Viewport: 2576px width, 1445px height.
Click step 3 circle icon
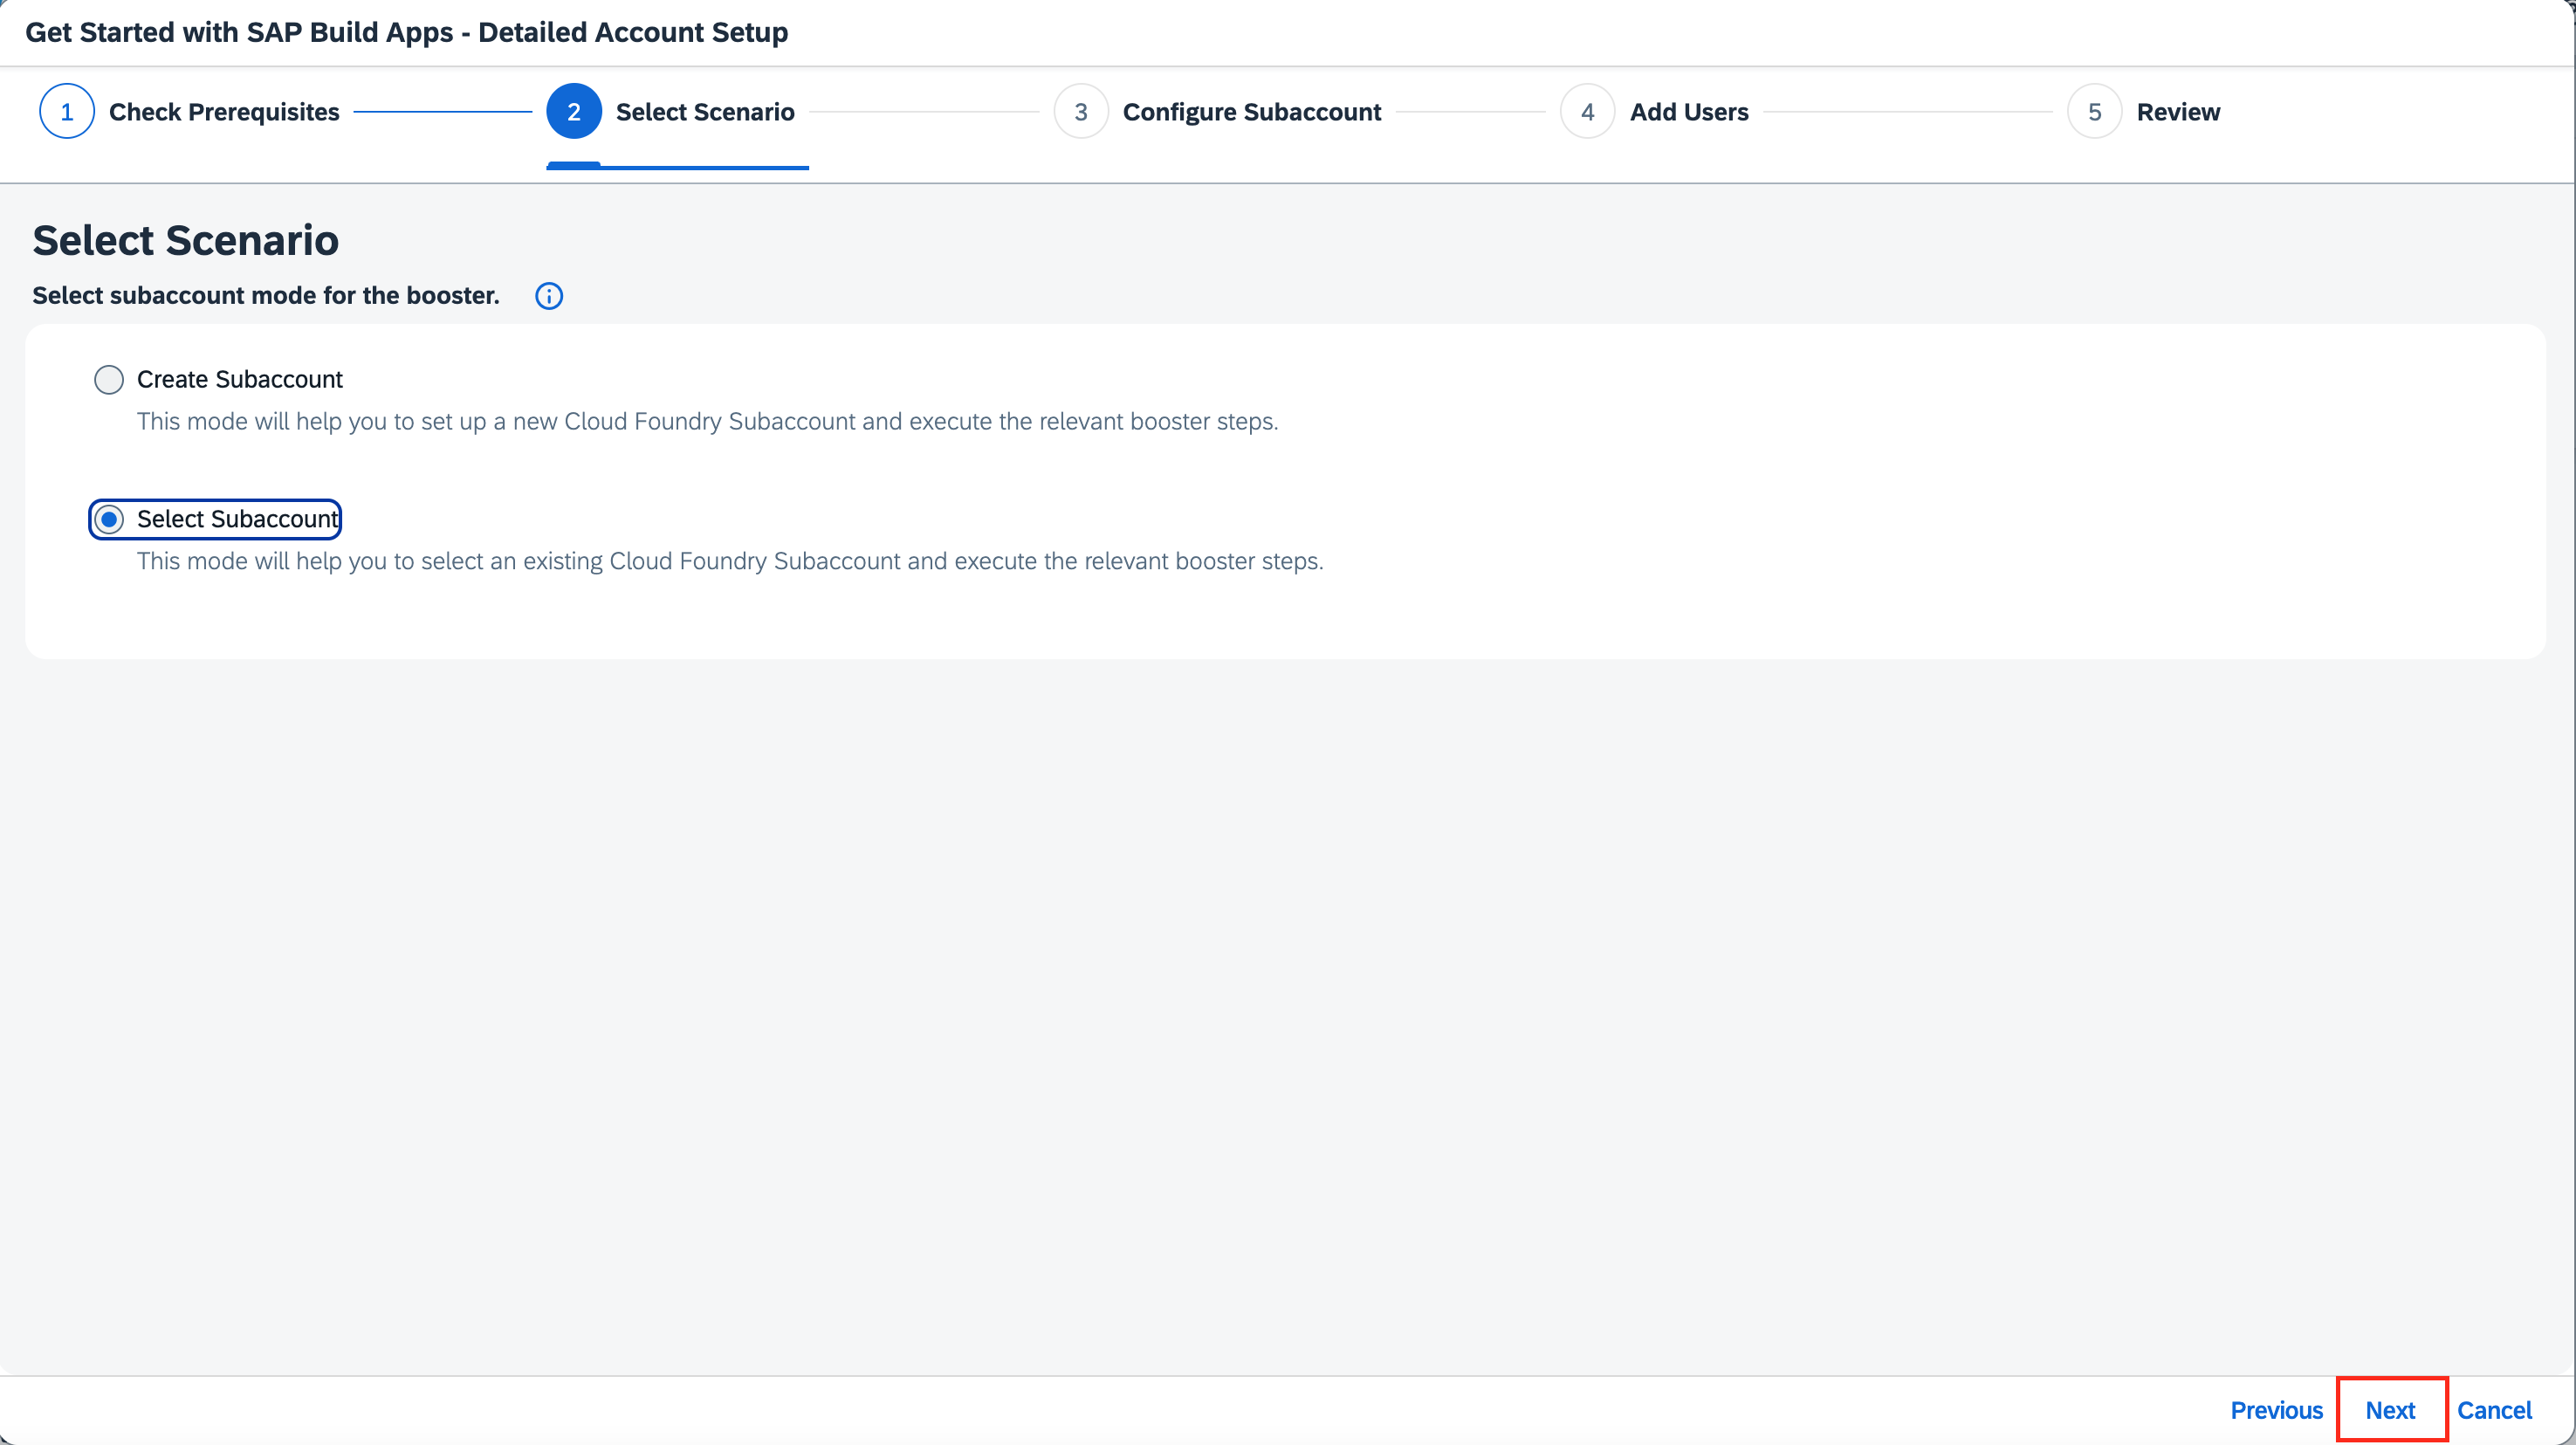point(1080,112)
